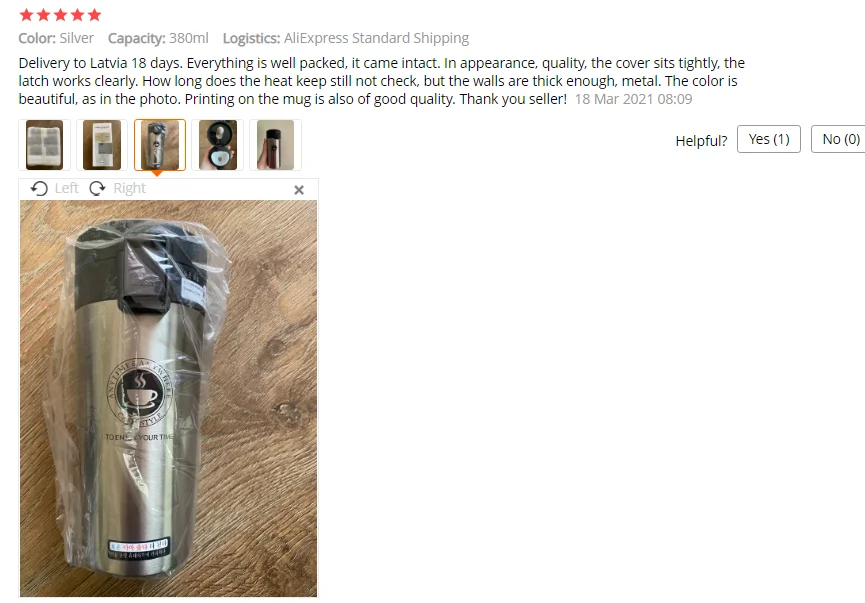Click the fourth red rating star

coord(77,15)
